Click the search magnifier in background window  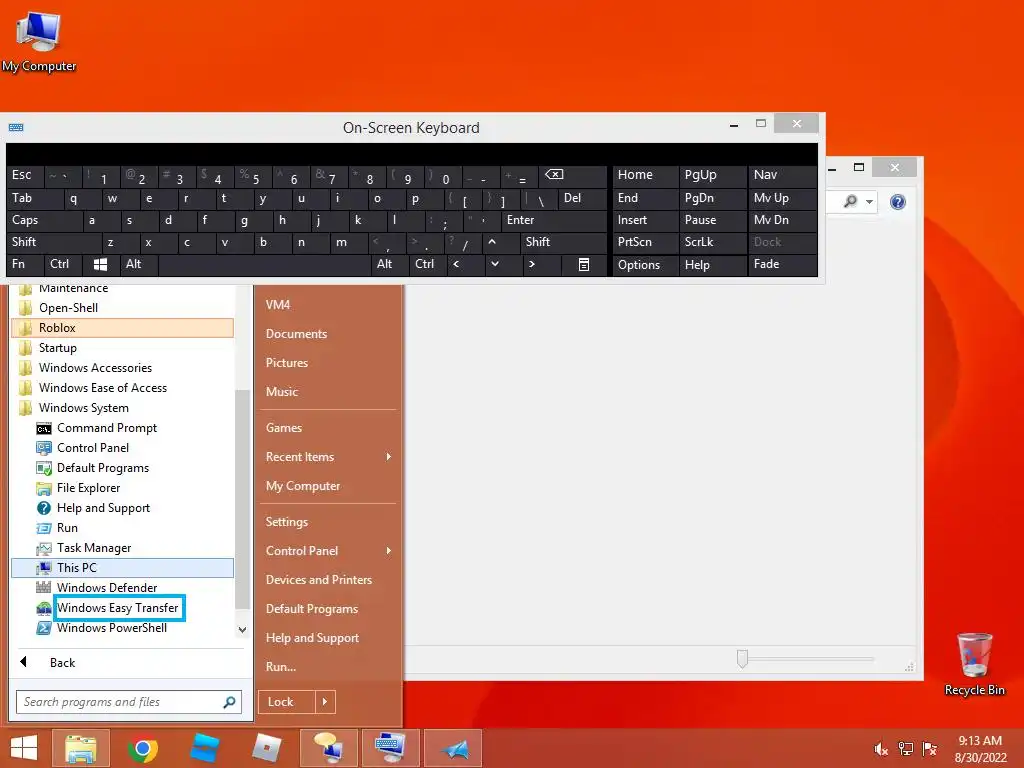pyautogui.click(x=850, y=201)
